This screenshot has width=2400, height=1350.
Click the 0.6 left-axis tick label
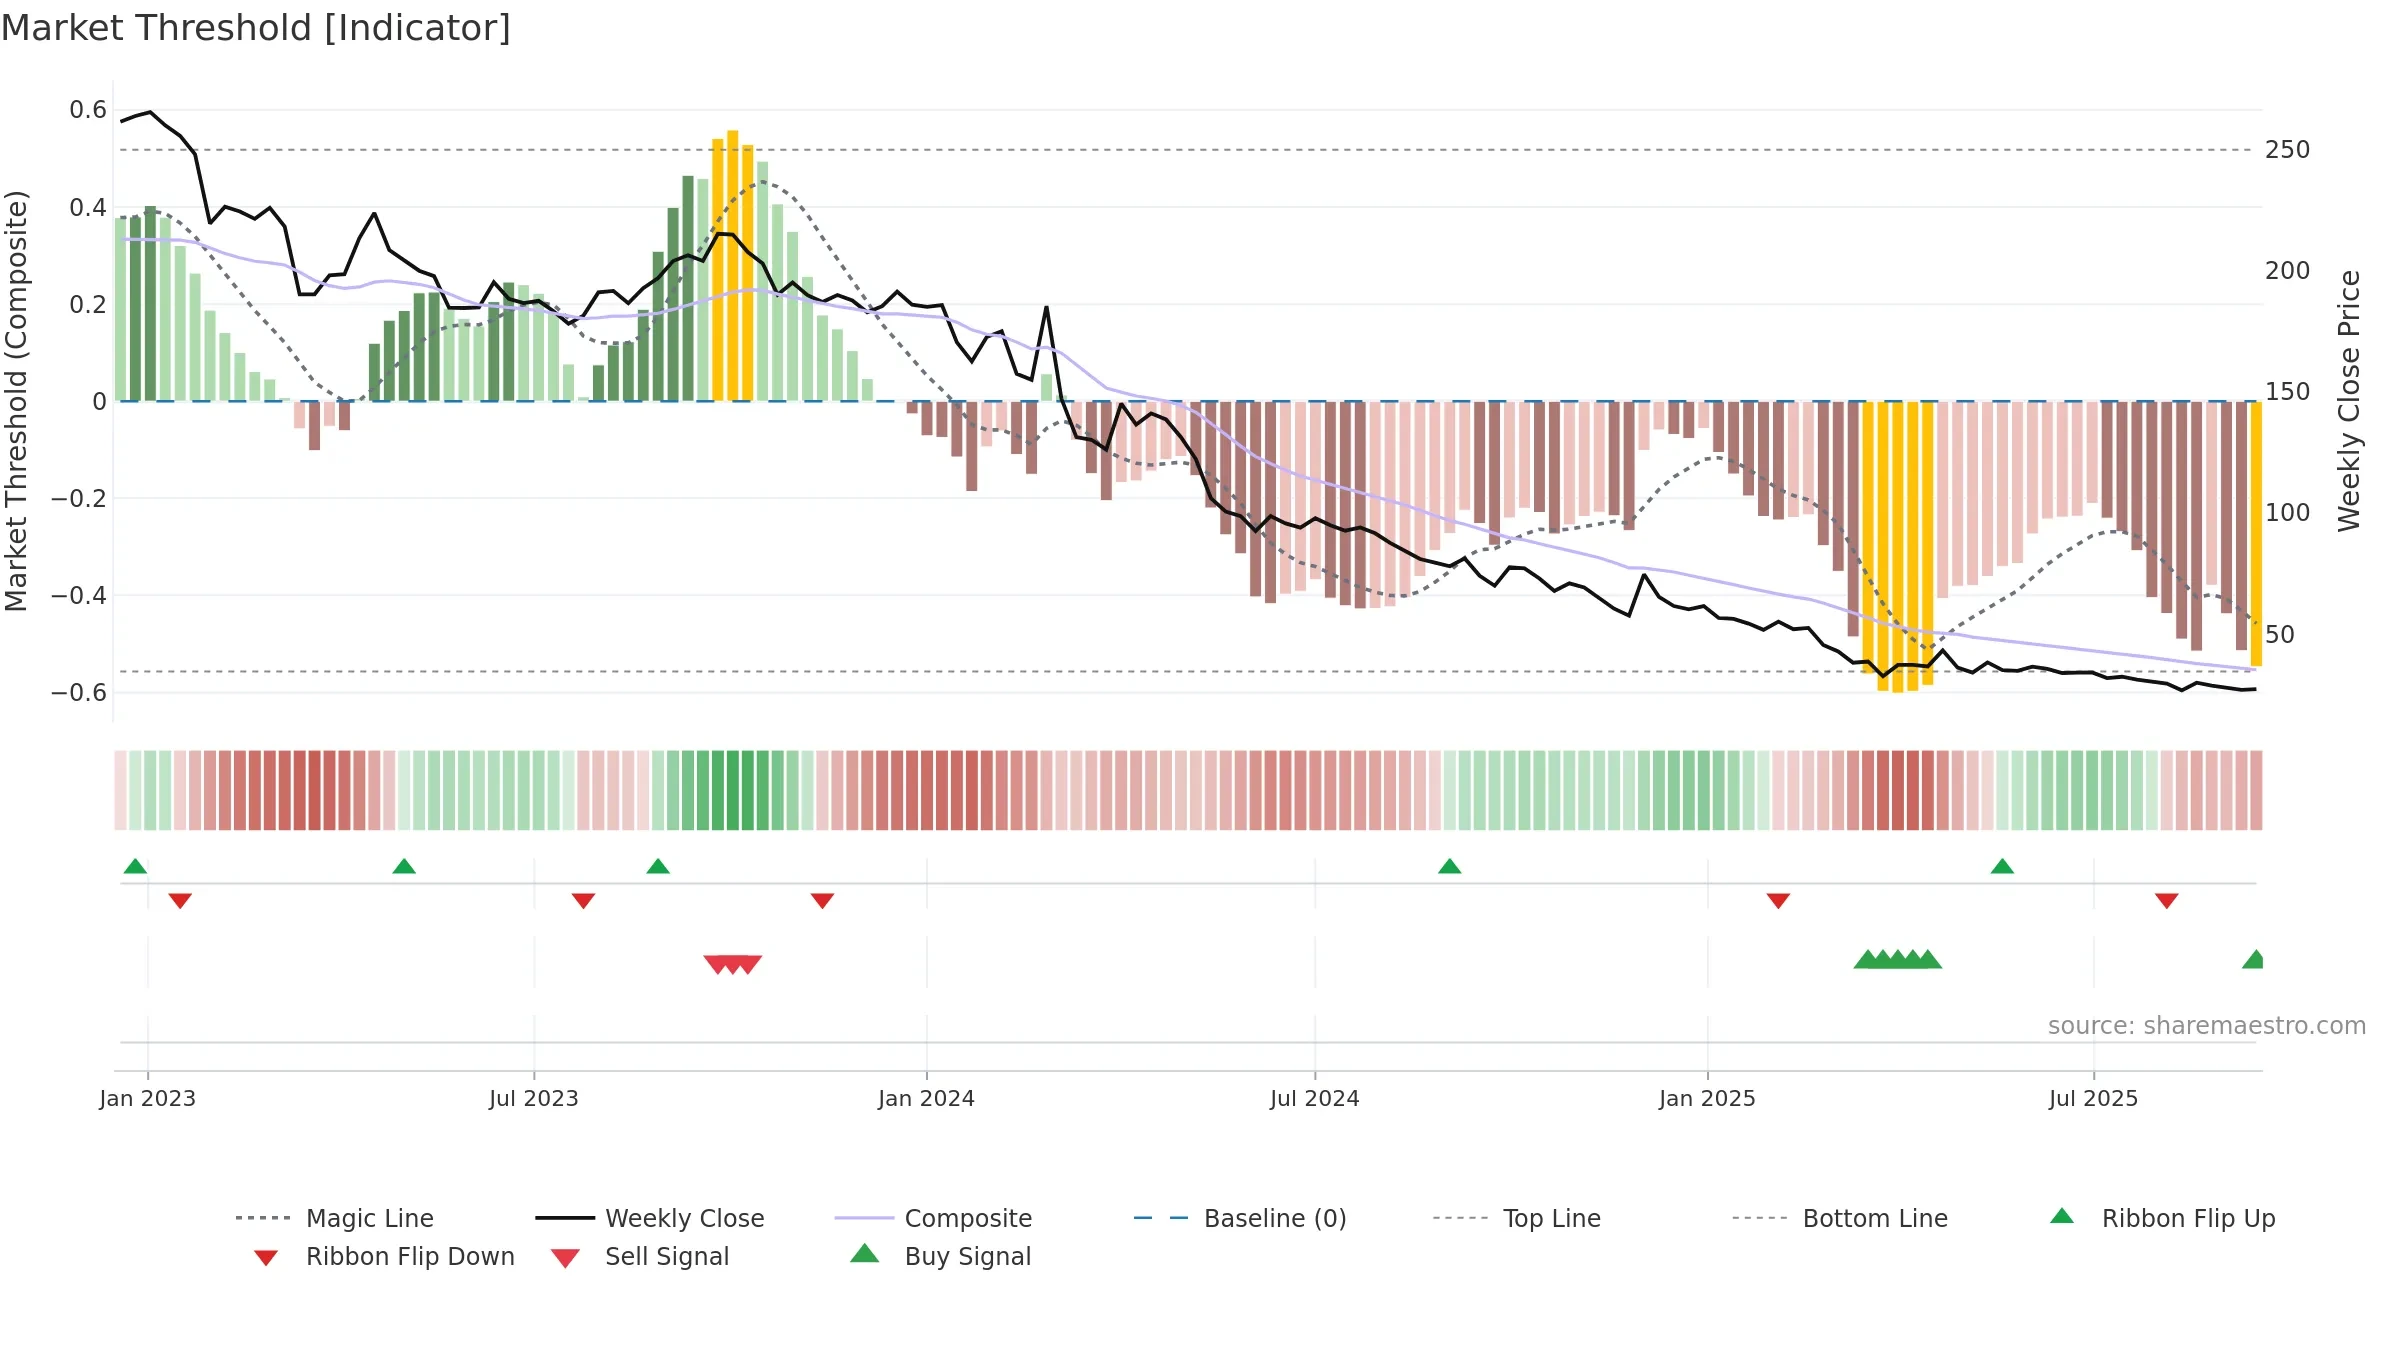point(88,110)
